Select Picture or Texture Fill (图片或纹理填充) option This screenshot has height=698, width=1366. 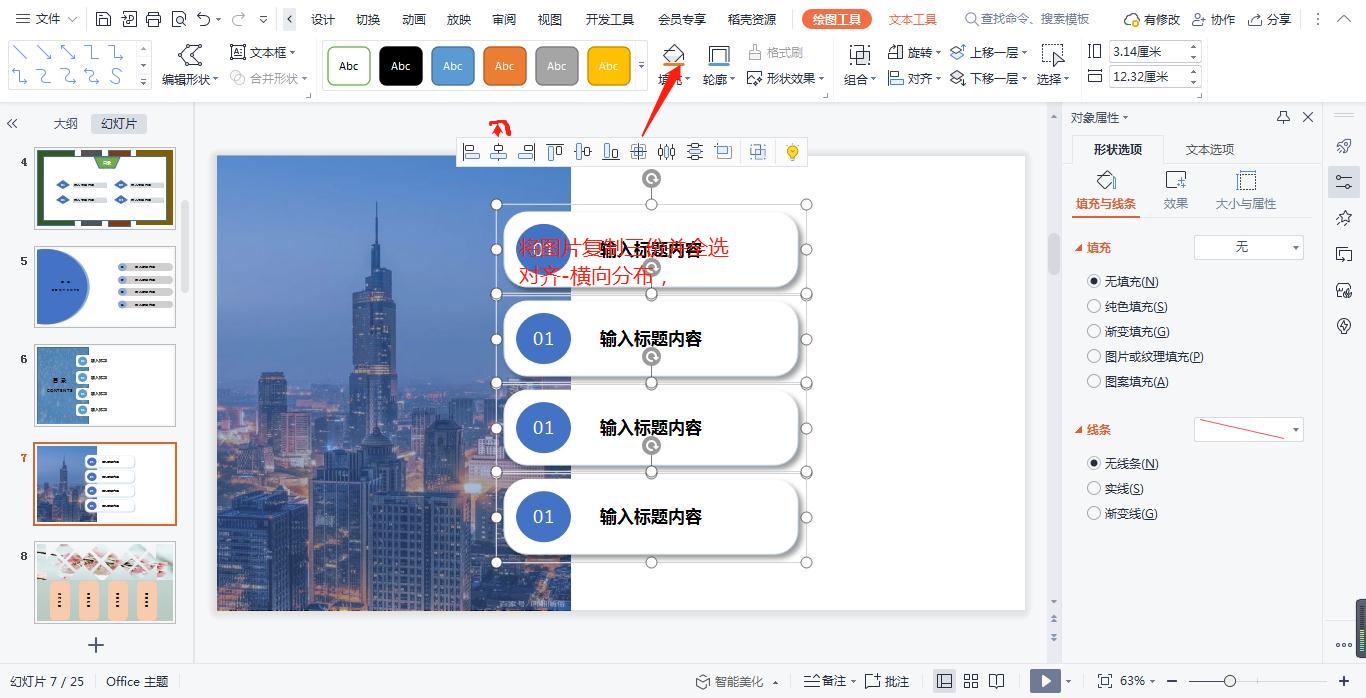tap(1094, 357)
